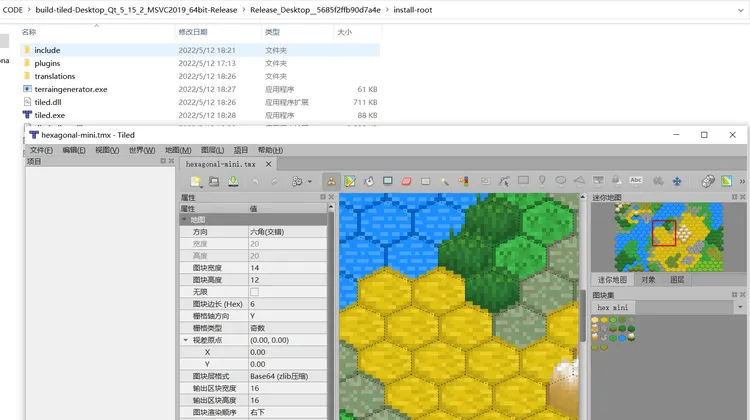The image size is (750, 420).
Task: Close the hexagonal-mini.tmx document tab
Action: point(269,164)
